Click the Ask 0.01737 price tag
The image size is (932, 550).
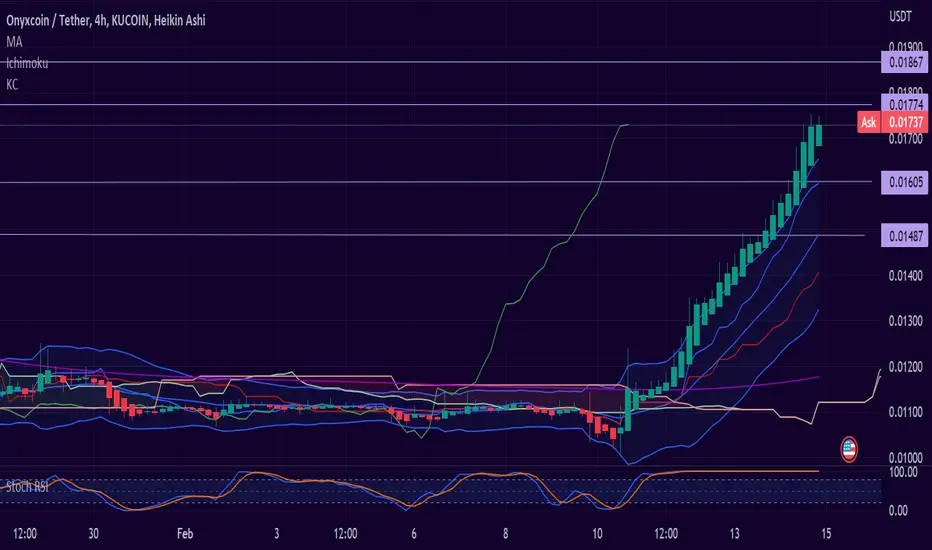[x=893, y=122]
